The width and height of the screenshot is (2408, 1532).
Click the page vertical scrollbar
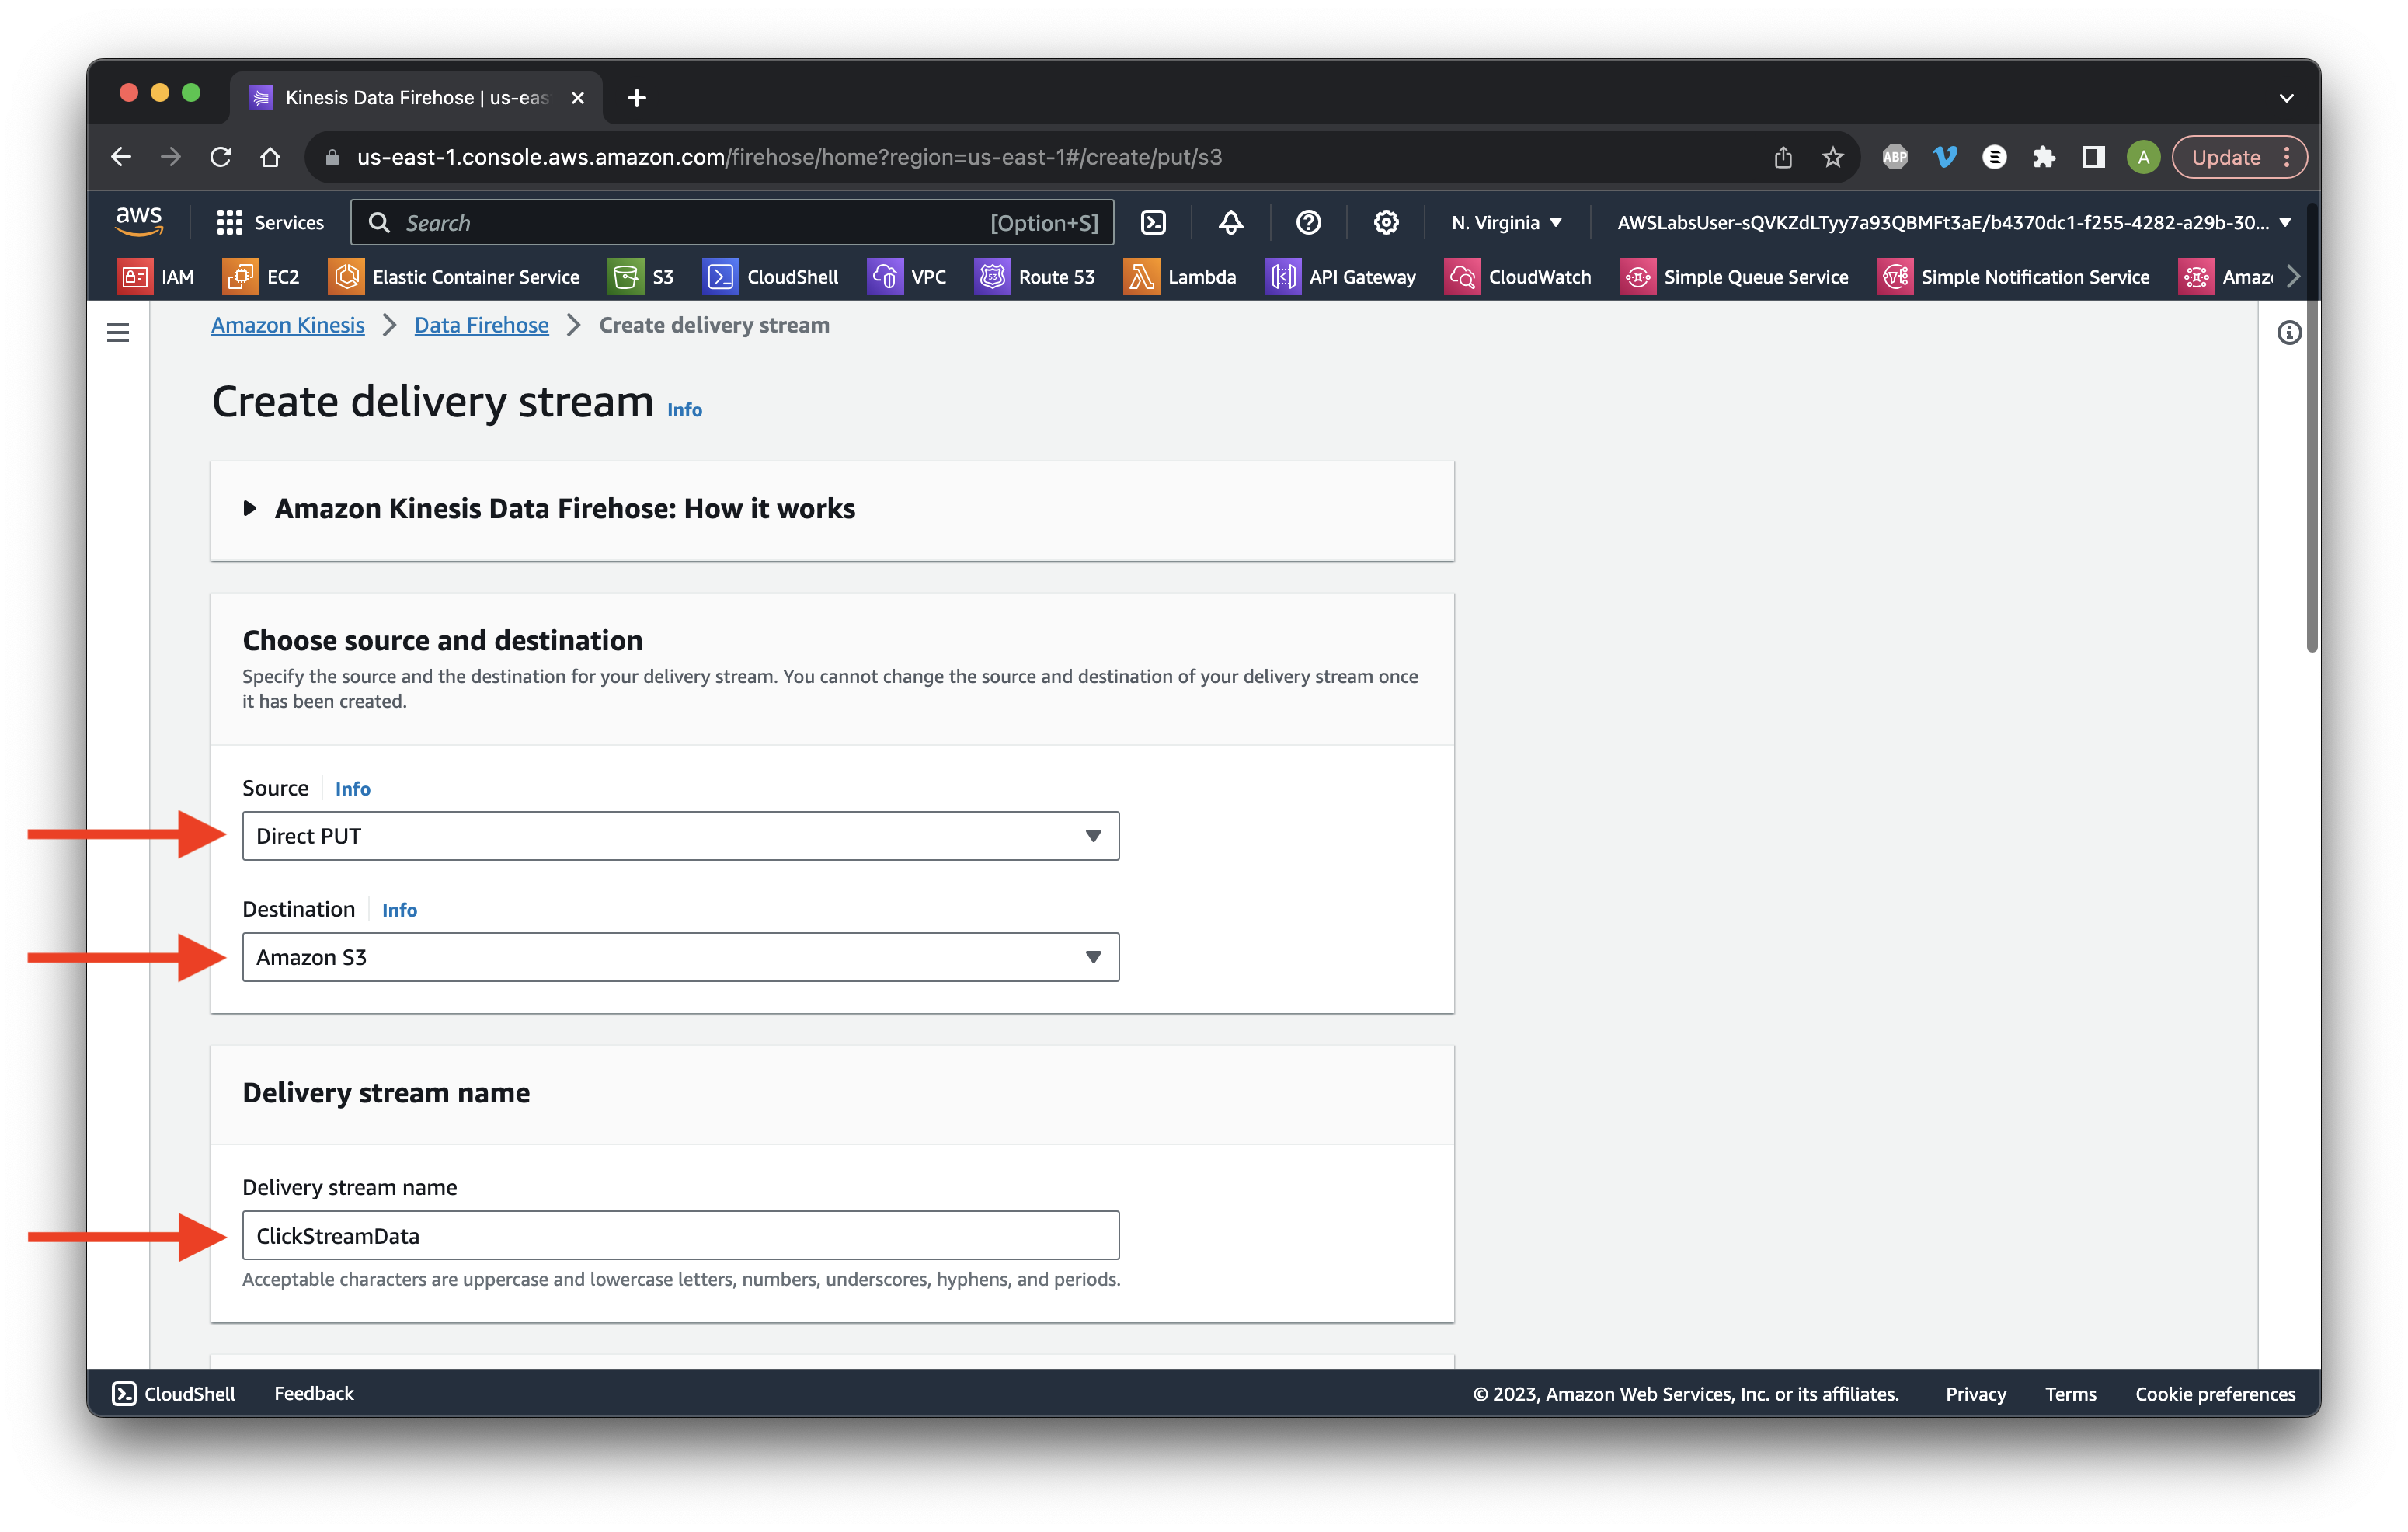(x=2311, y=429)
